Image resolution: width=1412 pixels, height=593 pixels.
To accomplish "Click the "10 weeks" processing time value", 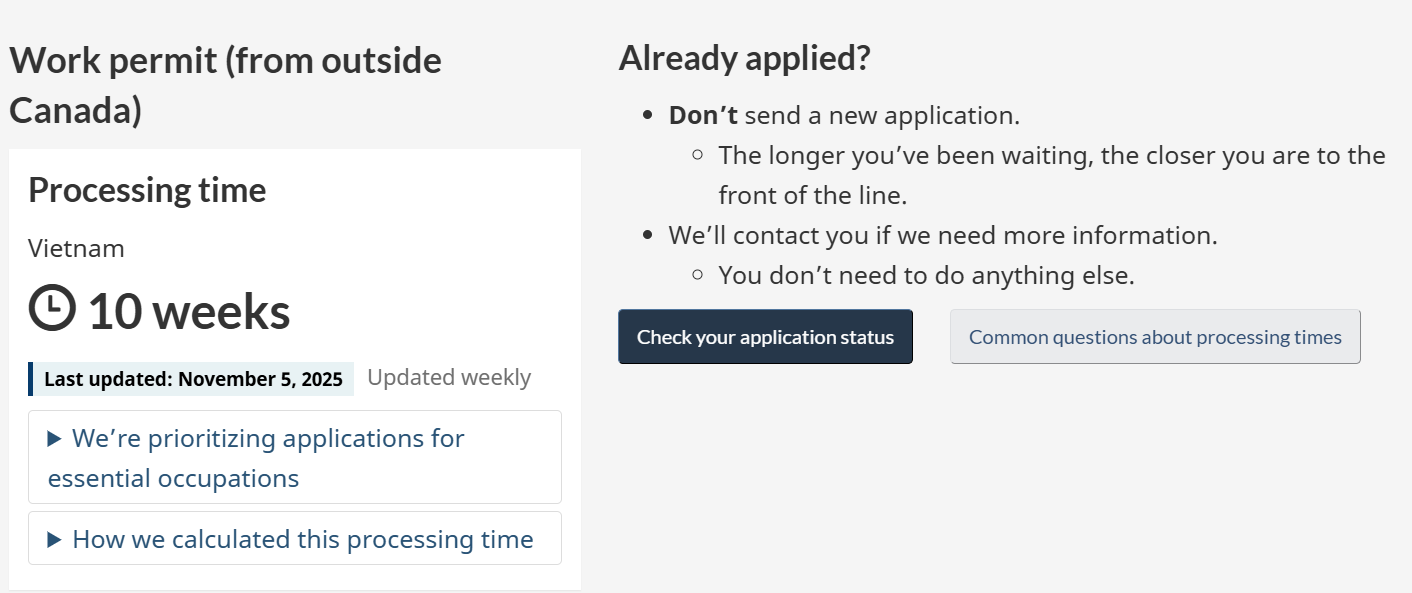I will [x=189, y=311].
